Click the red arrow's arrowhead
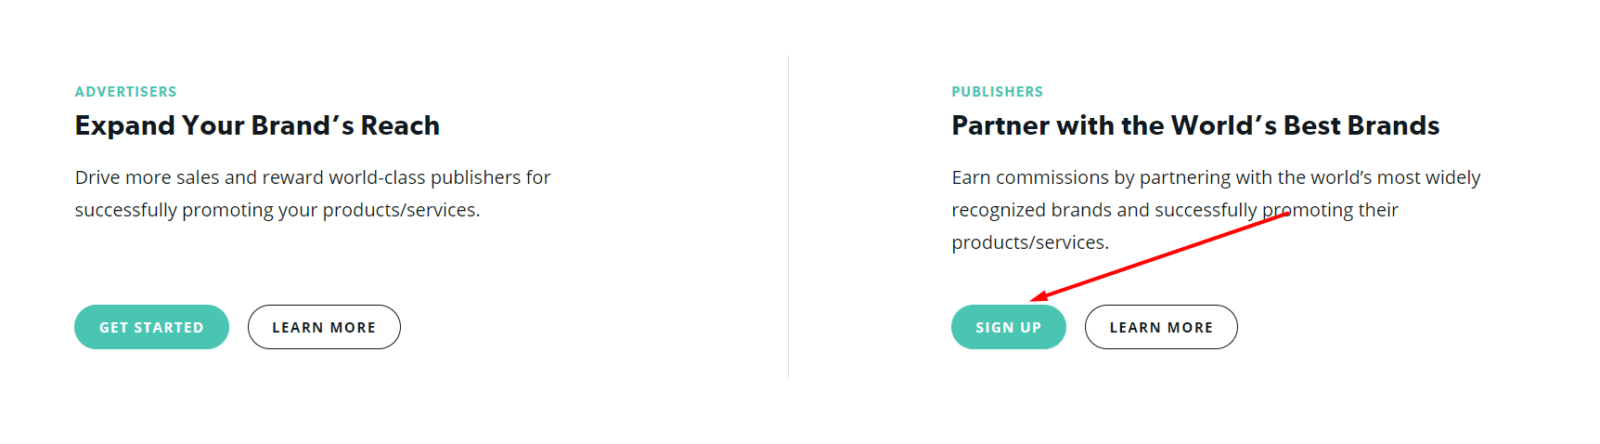The image size is (1600, 444). click(1037, 297)
